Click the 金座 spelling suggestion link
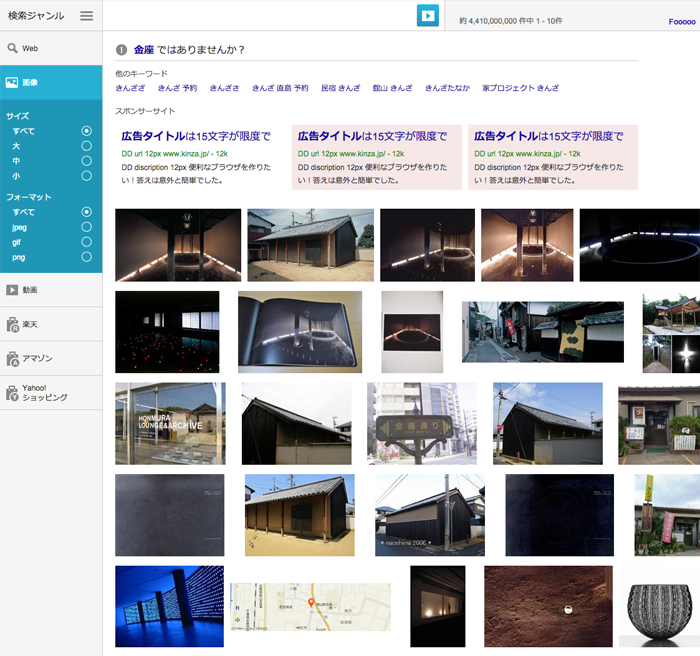The image size is (700, 656). [x=143, y=50]
